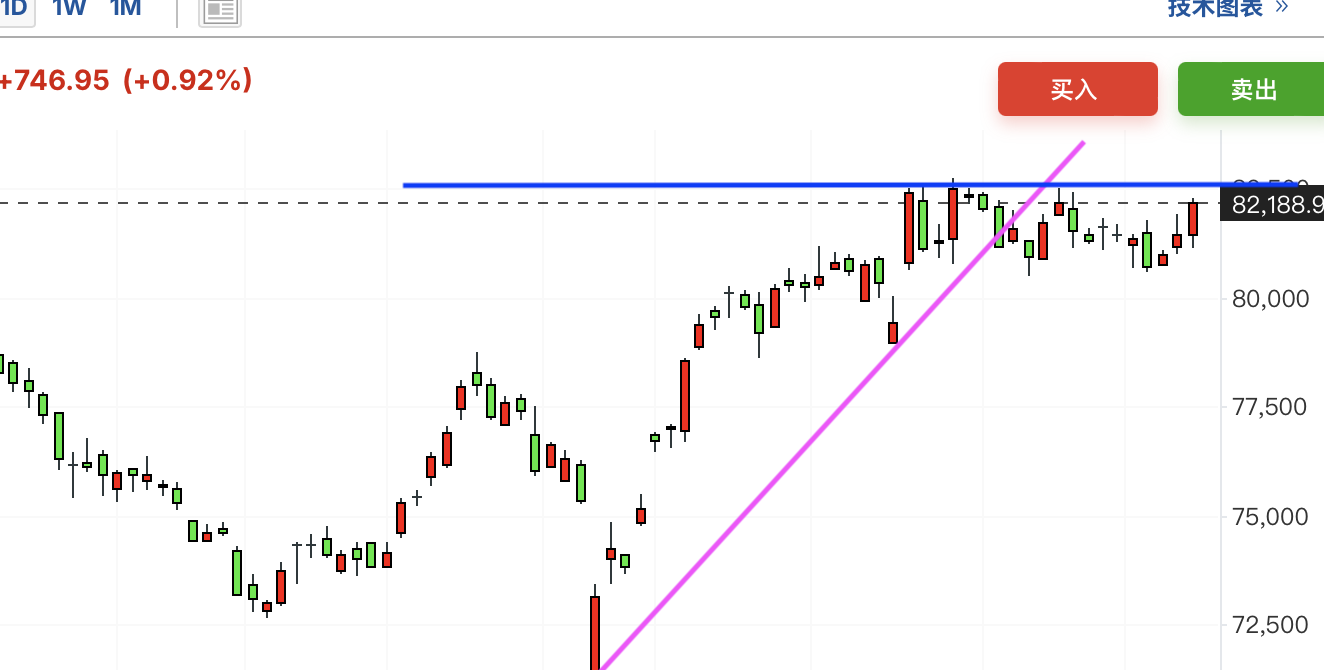The width and height of the screenshot is (1324, 670).
Task: Click the 75,000 price axis label
Action: [x=1266, y=516]
